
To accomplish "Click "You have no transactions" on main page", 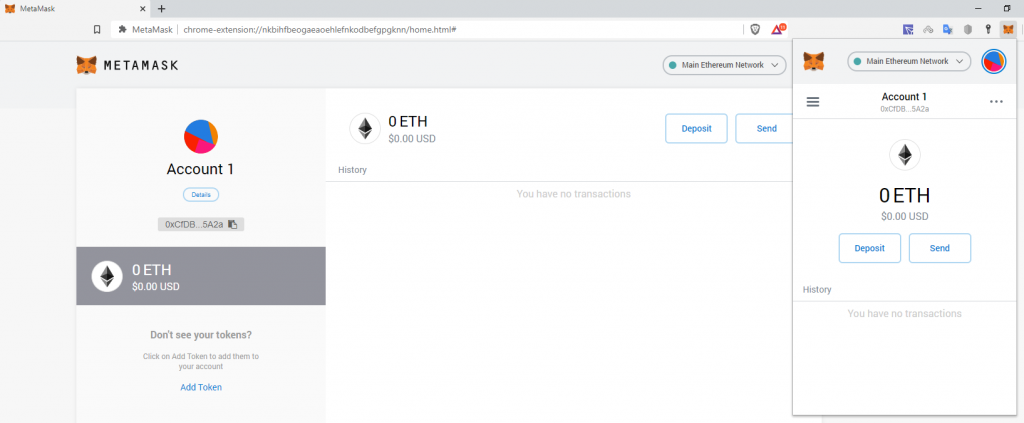I will pos(573,194).
